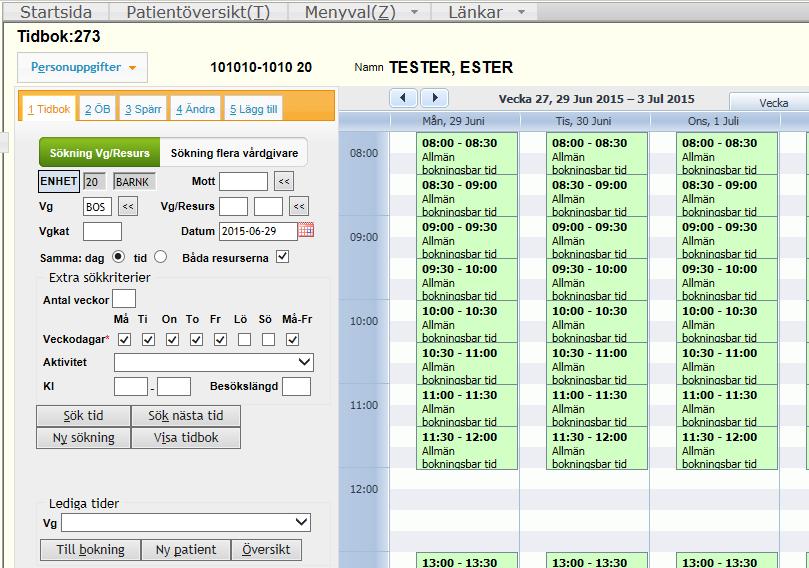Image resolution: width=809 pixels, height=568 pixels.
Task: Click the Till bokning button
Action: pos(90,549)
